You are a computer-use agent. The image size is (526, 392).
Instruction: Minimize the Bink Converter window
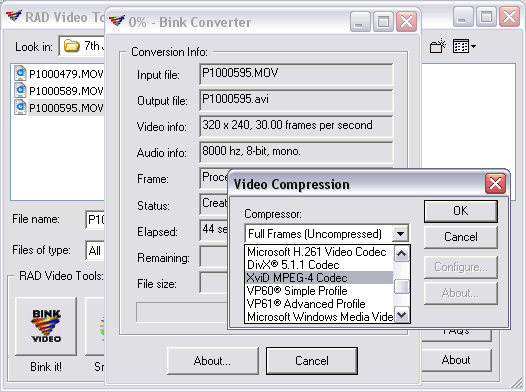point(360,22)
